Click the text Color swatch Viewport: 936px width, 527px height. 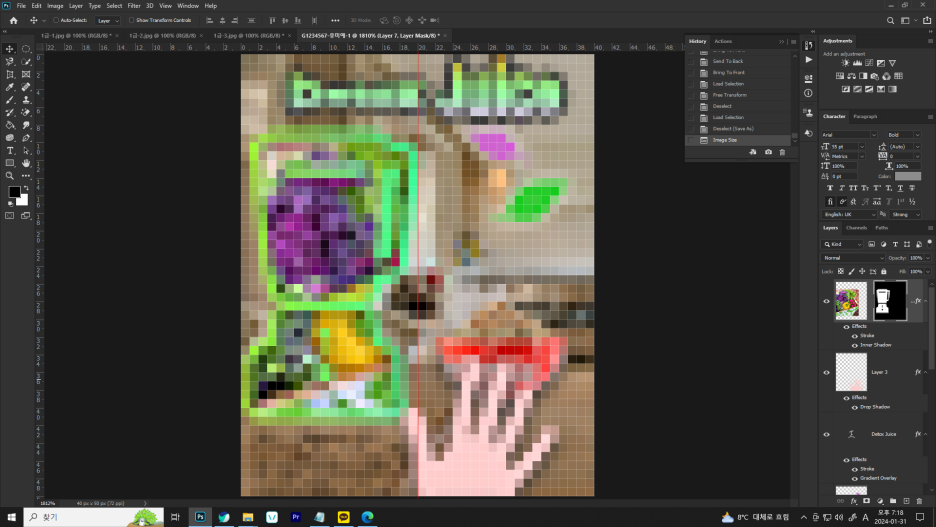pos(907,177)
